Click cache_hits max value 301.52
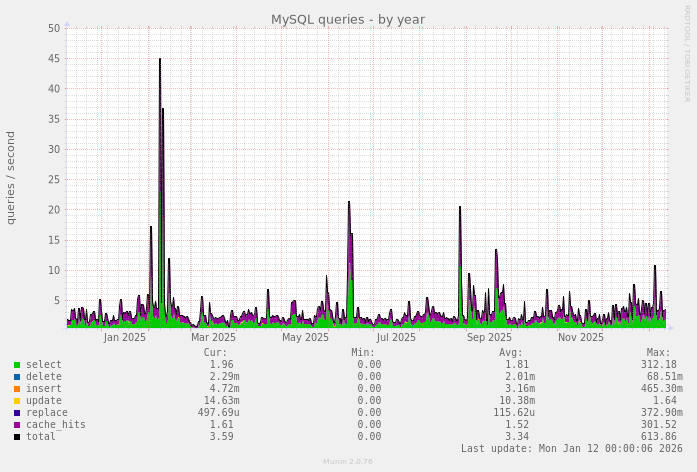This screenshot has height=472, width=697. point(659,424)
